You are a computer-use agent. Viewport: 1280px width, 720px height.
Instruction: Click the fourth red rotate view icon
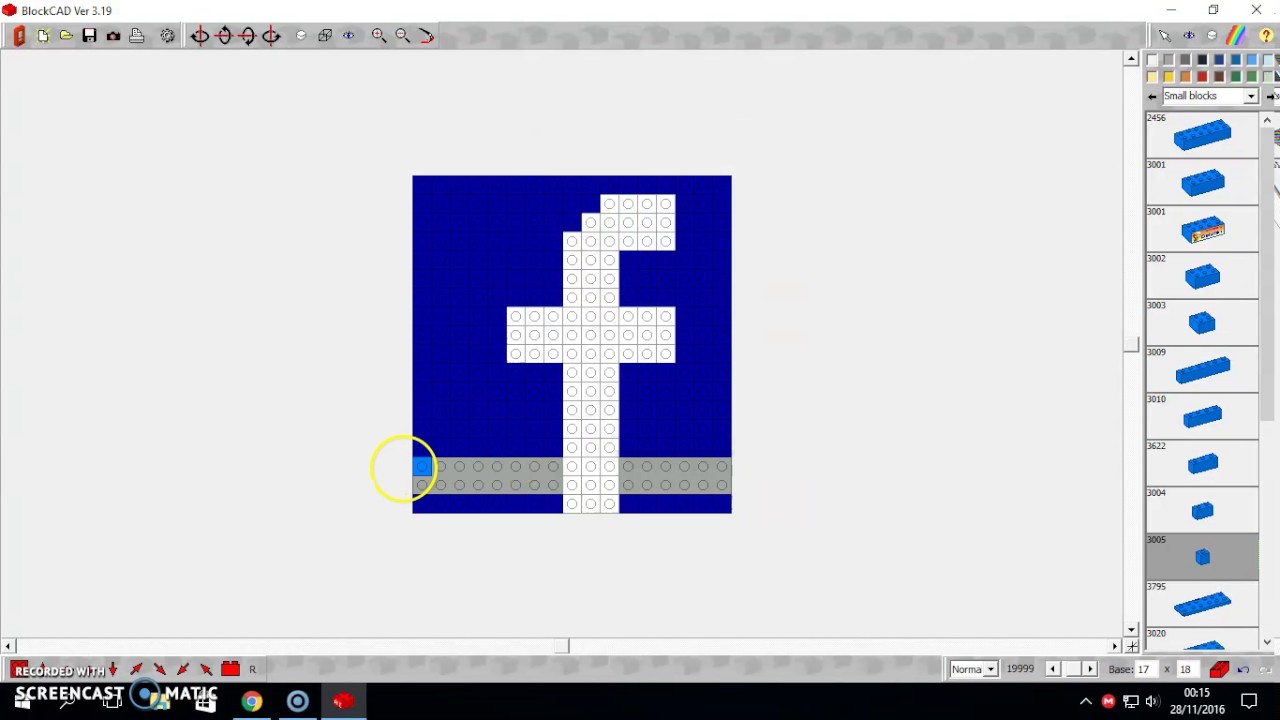click(x=272, y=36)
